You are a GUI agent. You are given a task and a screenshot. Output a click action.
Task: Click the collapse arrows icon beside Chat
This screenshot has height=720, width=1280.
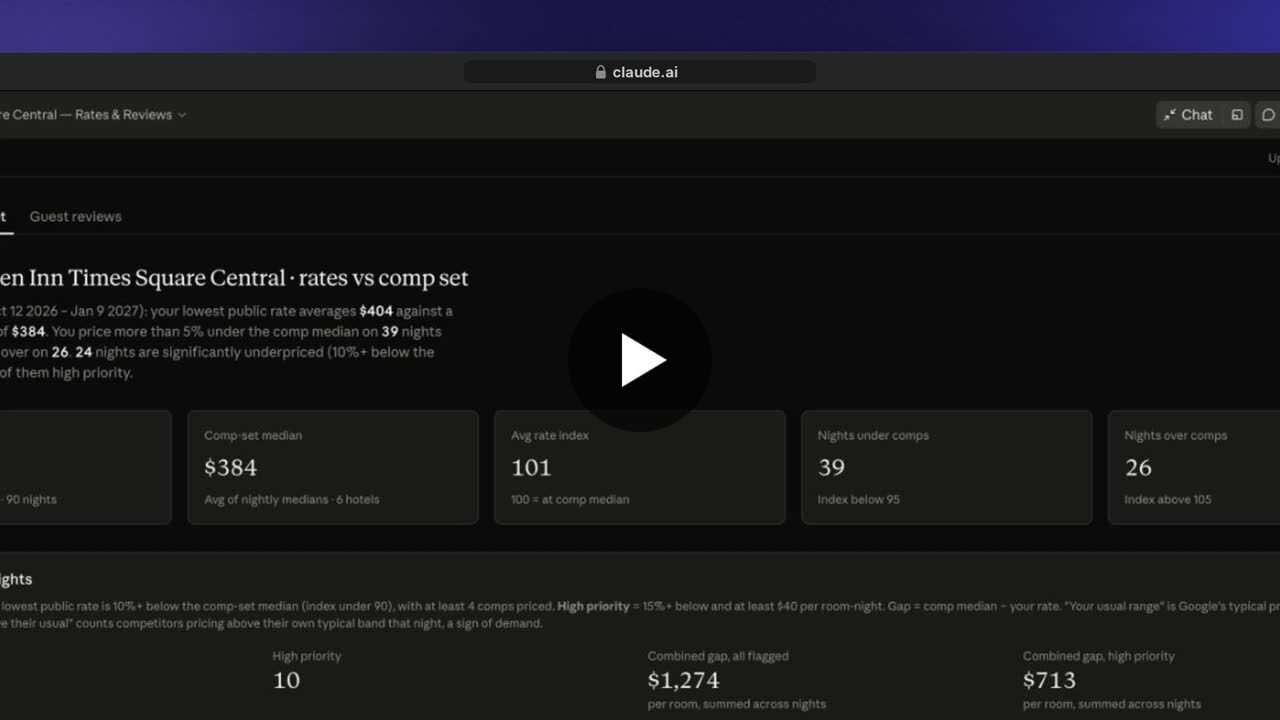pos(1169,115)
